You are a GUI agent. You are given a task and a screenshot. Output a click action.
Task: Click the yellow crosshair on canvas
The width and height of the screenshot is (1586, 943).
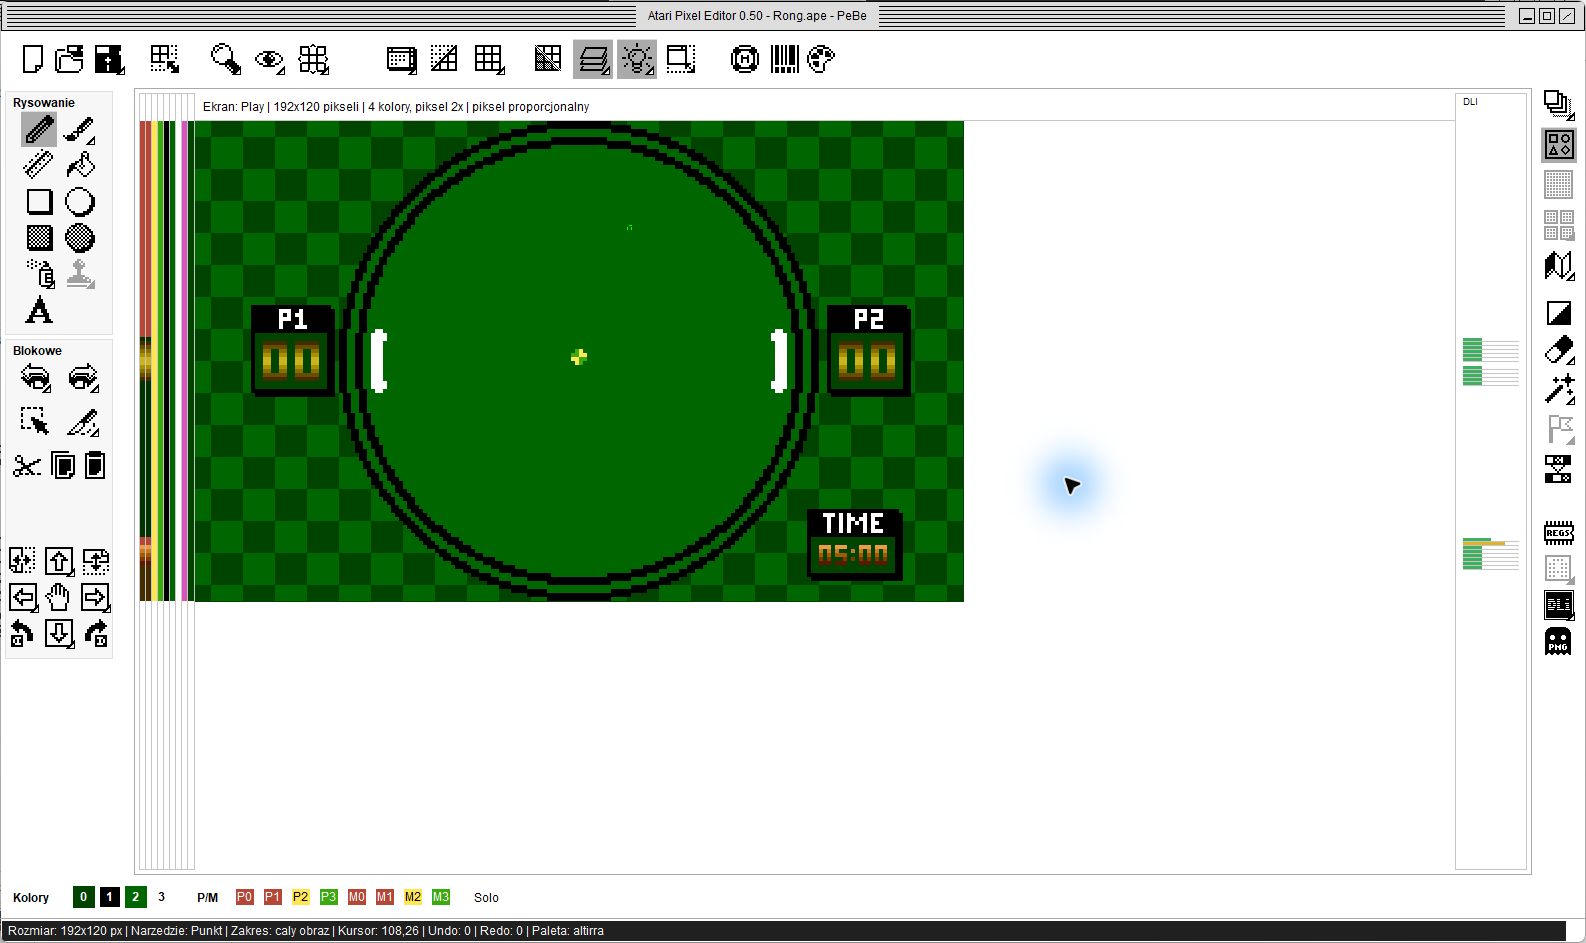pyautogui.click(x=579, y=357)
